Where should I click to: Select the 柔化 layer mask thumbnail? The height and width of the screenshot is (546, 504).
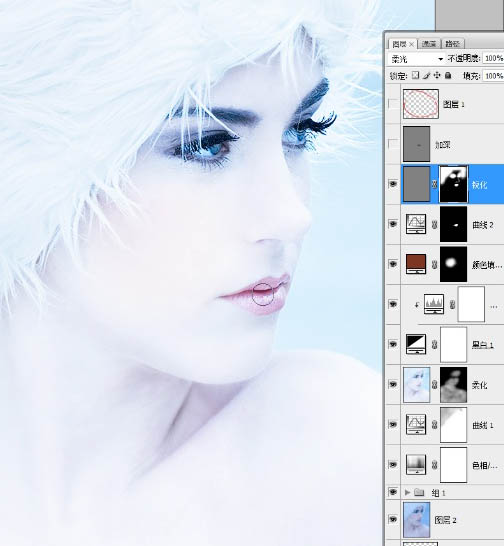coord(453,384)
